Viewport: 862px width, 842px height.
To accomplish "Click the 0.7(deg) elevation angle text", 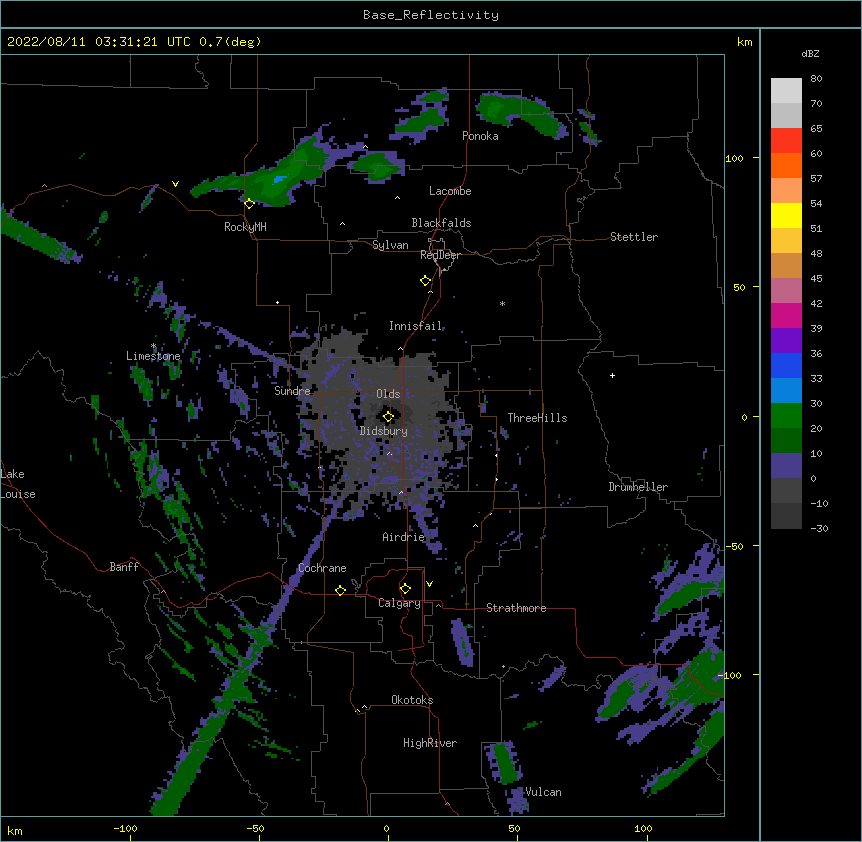I will point(230,42).
